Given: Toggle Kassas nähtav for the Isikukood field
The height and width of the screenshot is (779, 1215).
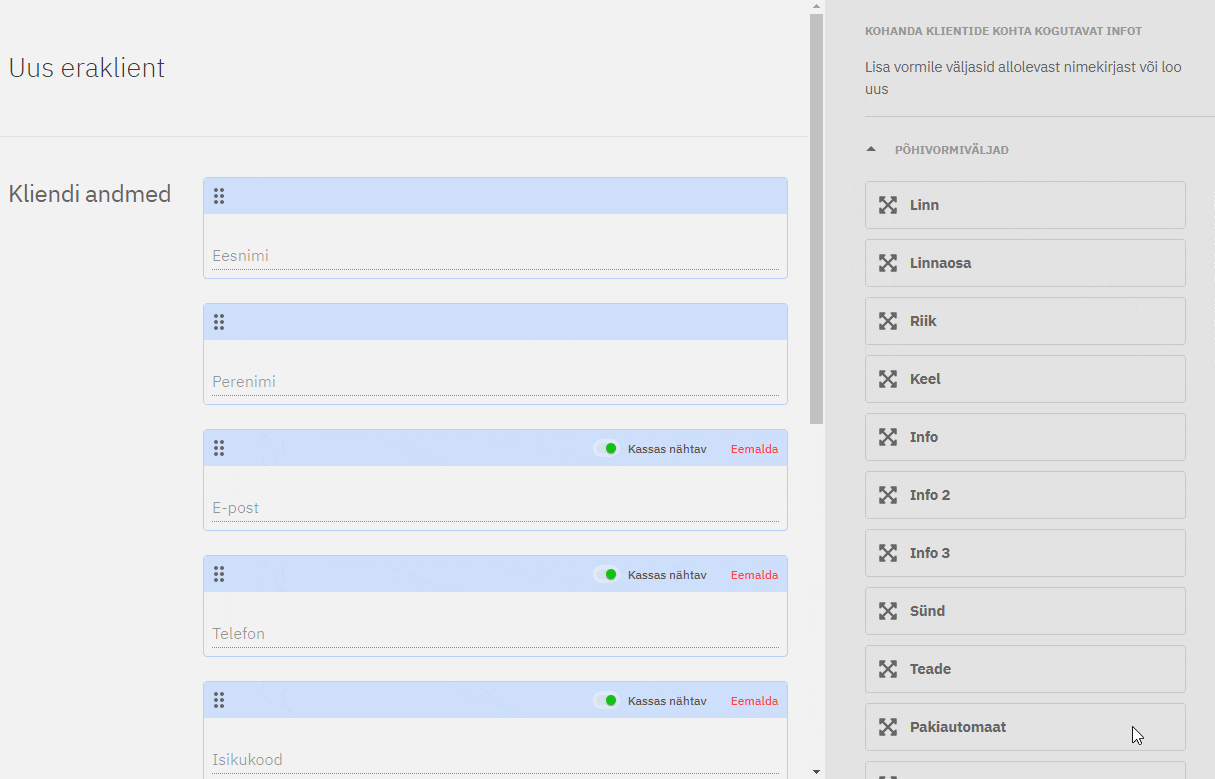Looking at the screenshot, I should coord(606,701).
